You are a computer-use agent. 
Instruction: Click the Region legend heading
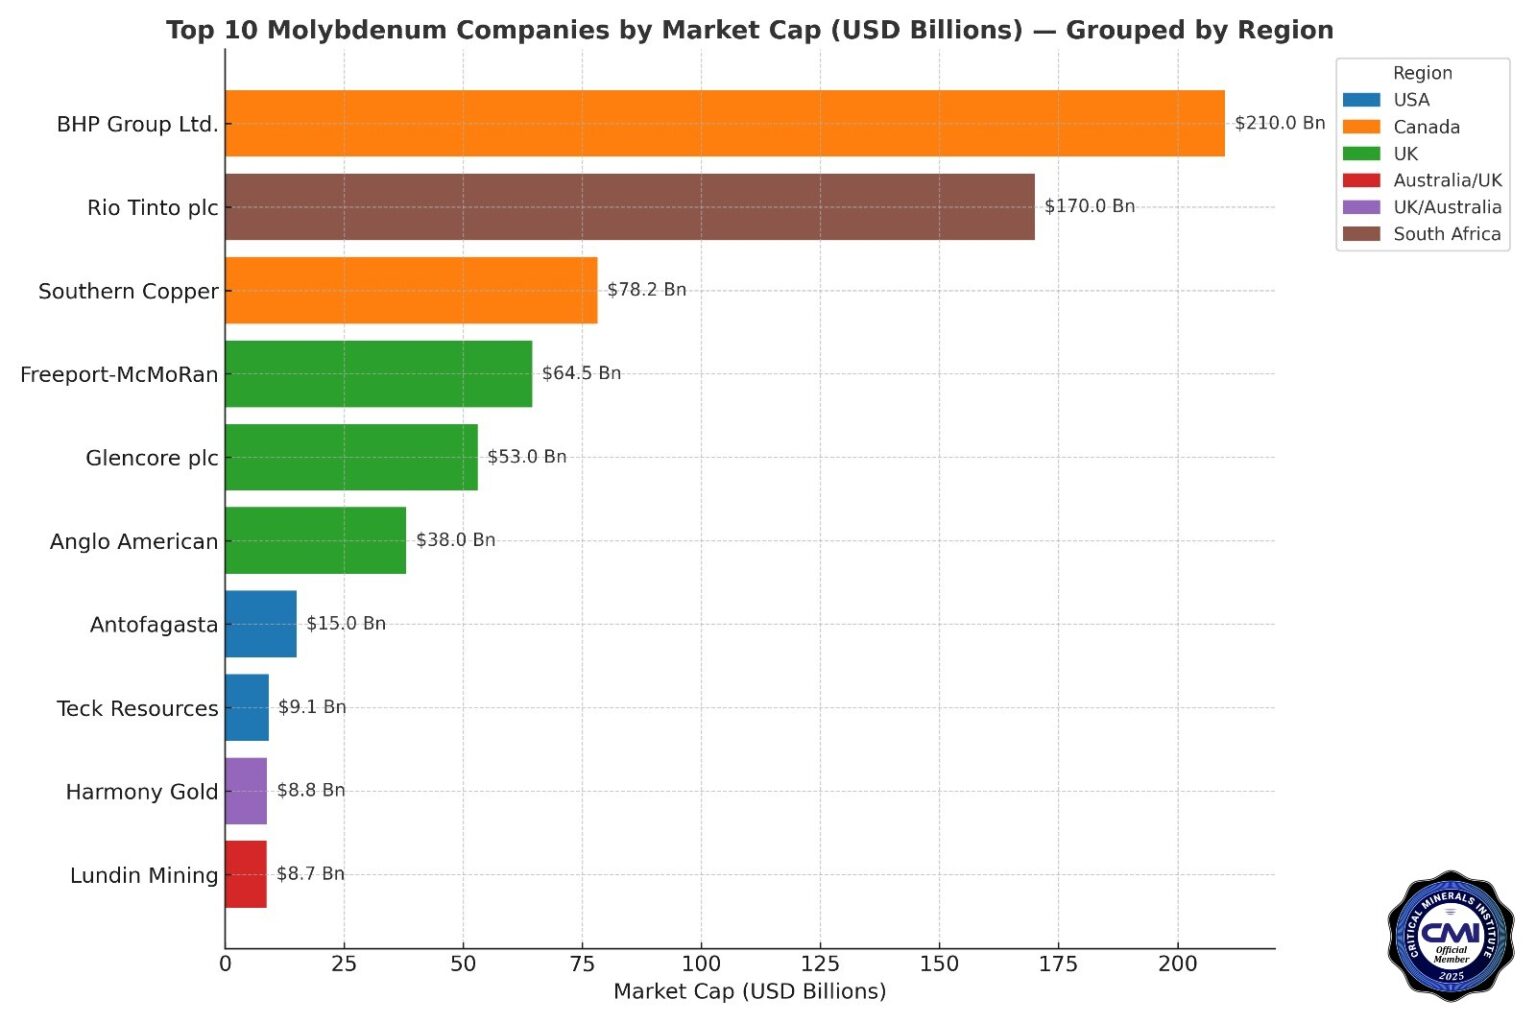tap(1422, 73)
